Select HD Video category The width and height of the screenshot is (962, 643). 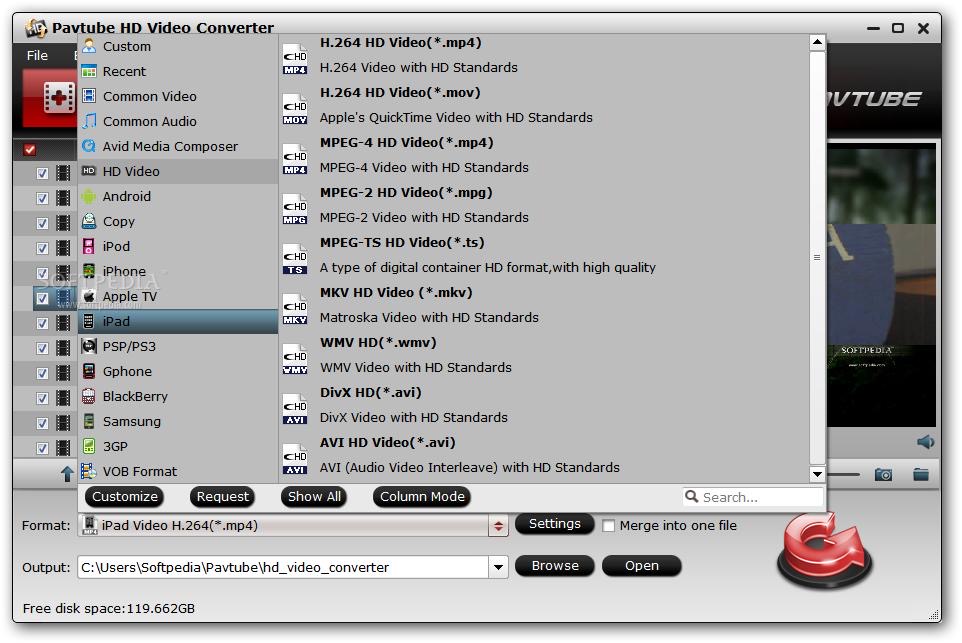pyautogui.click(x=179, y=171)
